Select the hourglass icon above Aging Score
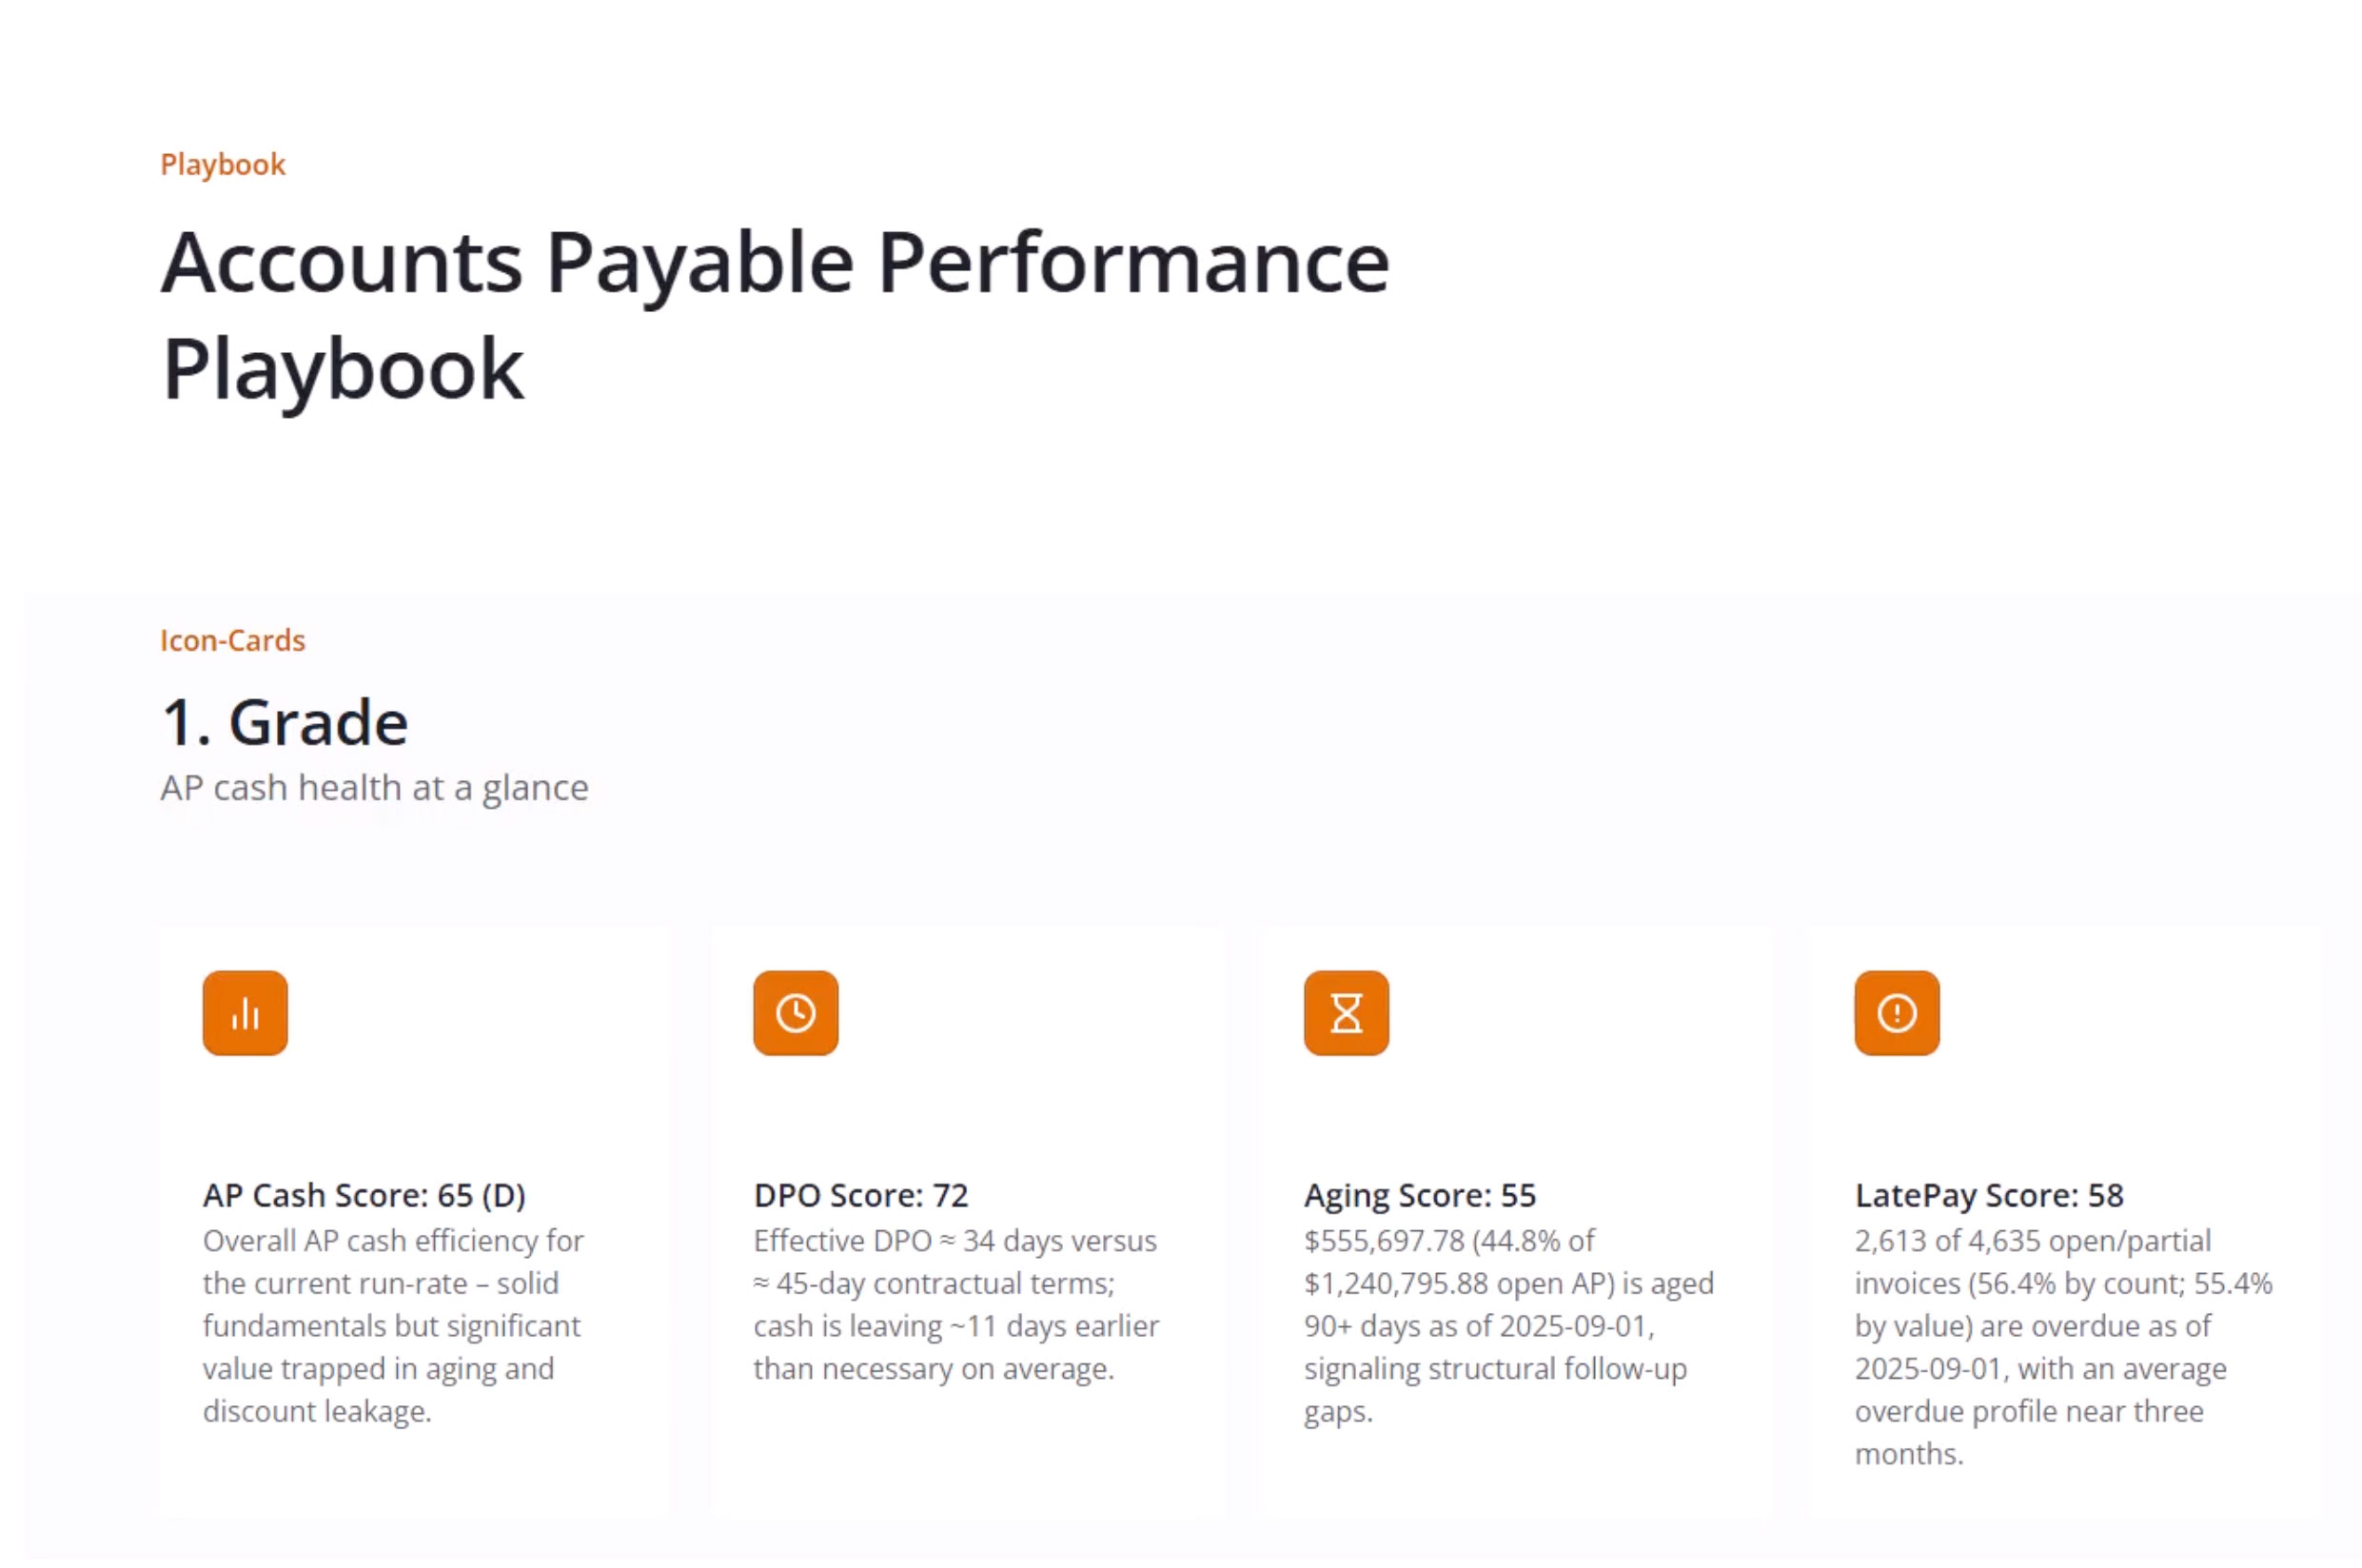The image size is (2362, 1568). 1346,1013
